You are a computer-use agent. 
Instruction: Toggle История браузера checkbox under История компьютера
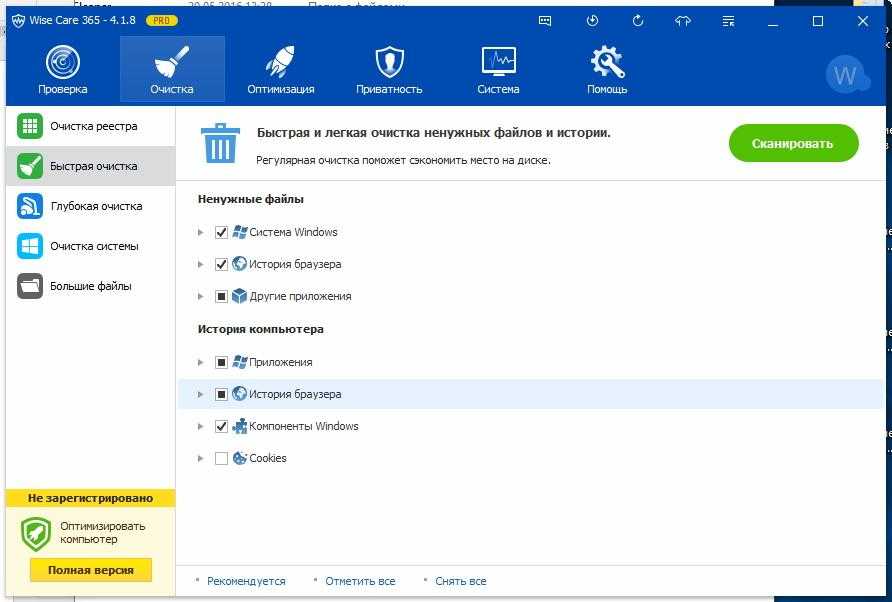coord(221,394)
